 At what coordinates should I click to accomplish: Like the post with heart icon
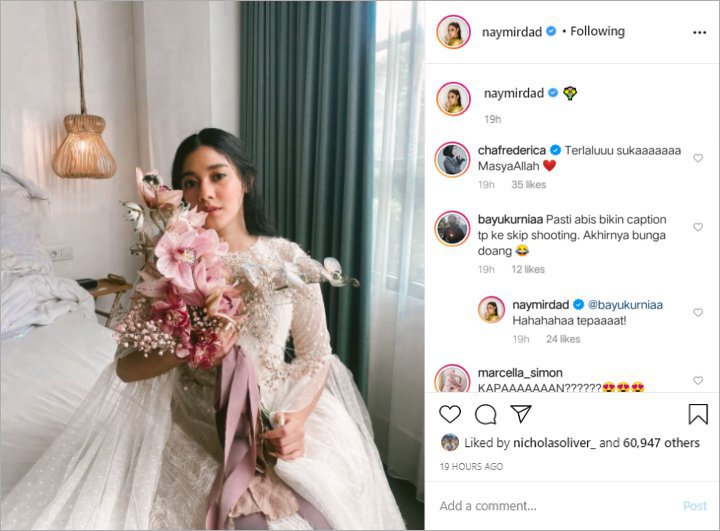[450, 414]
